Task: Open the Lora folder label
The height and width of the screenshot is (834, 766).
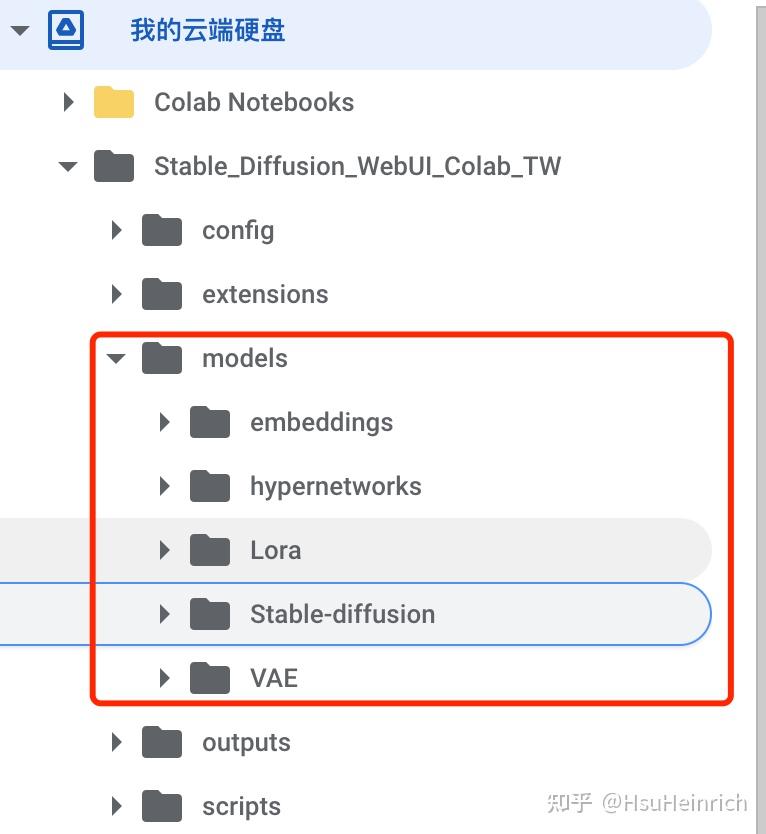Action: pyautogui.click(x=275, y=550)
